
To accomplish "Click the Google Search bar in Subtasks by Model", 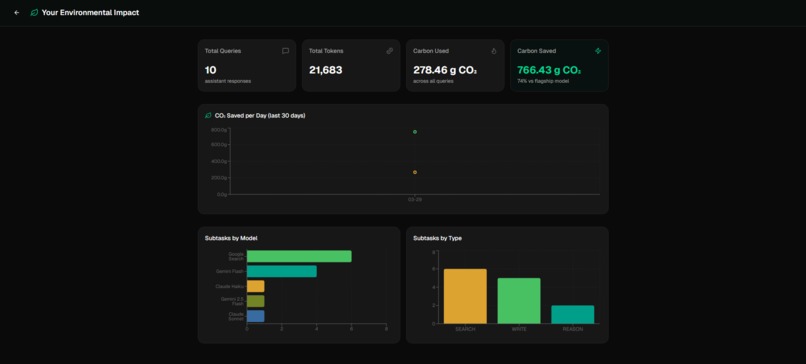I will click(x=299, y=256).
